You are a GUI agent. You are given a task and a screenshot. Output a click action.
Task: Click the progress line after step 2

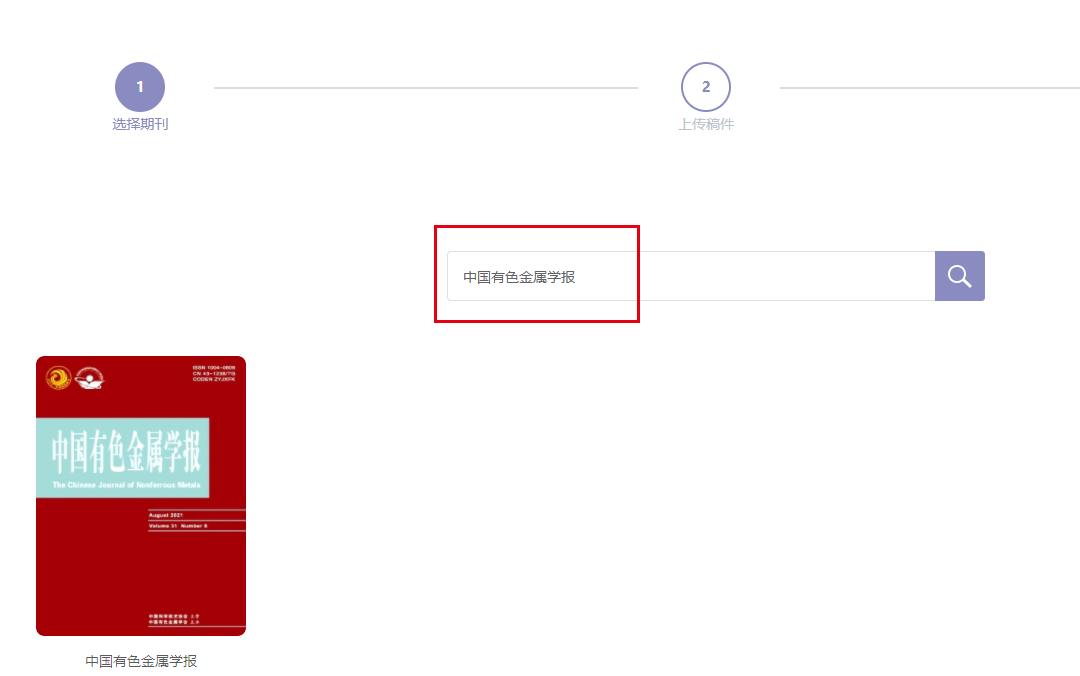point(930,88)
